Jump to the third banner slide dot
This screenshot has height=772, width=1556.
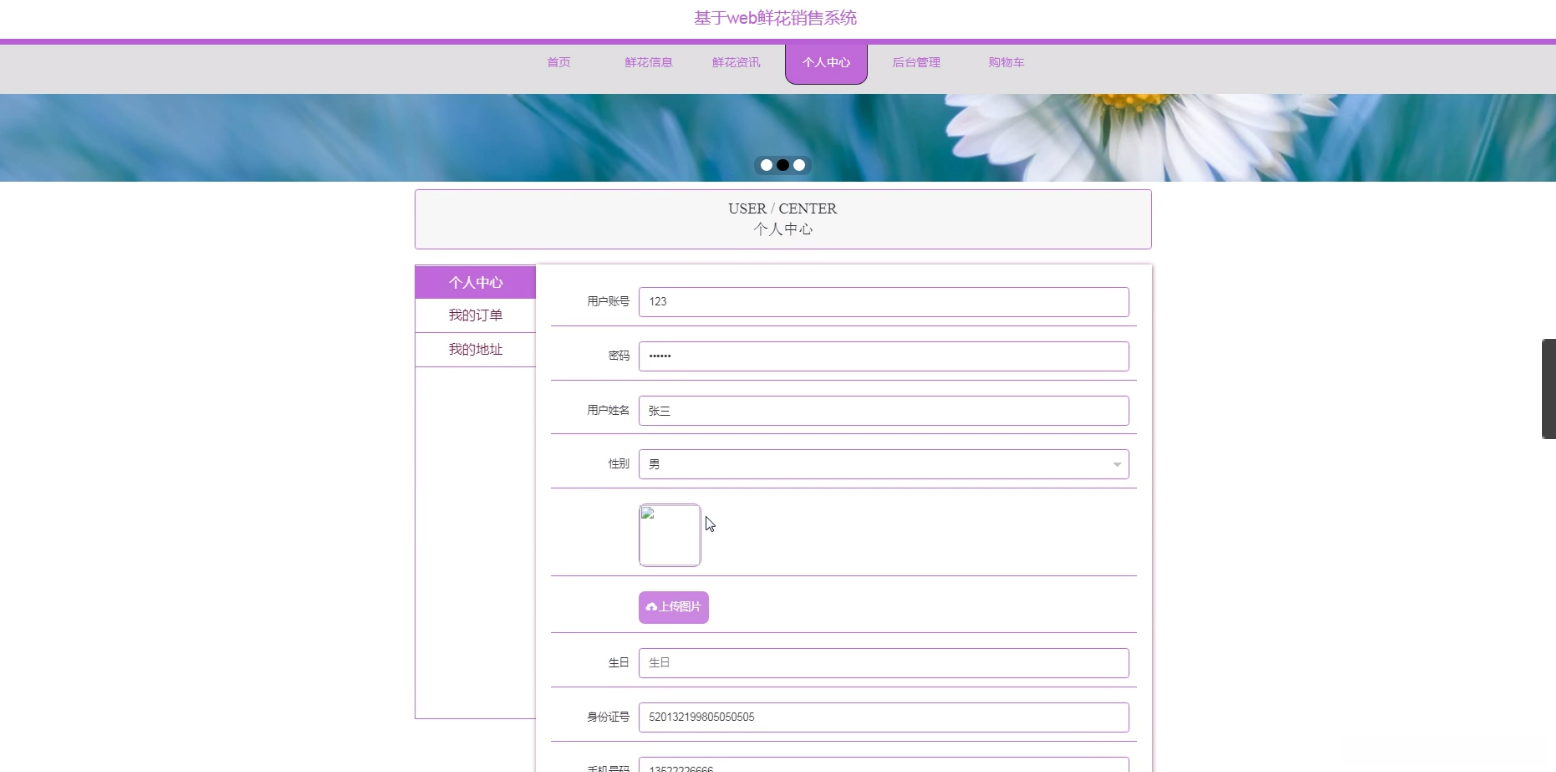pos(799,165)
